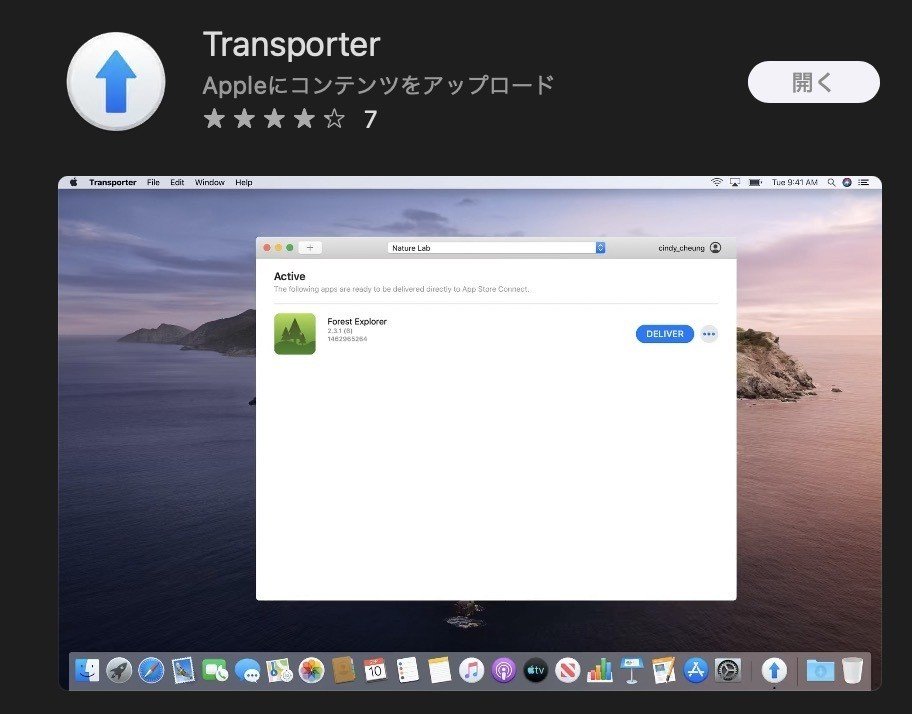The width and height of the screenshot is (912, 714).
Task: Open Trash in the Dock
Action: coord(852,670)
